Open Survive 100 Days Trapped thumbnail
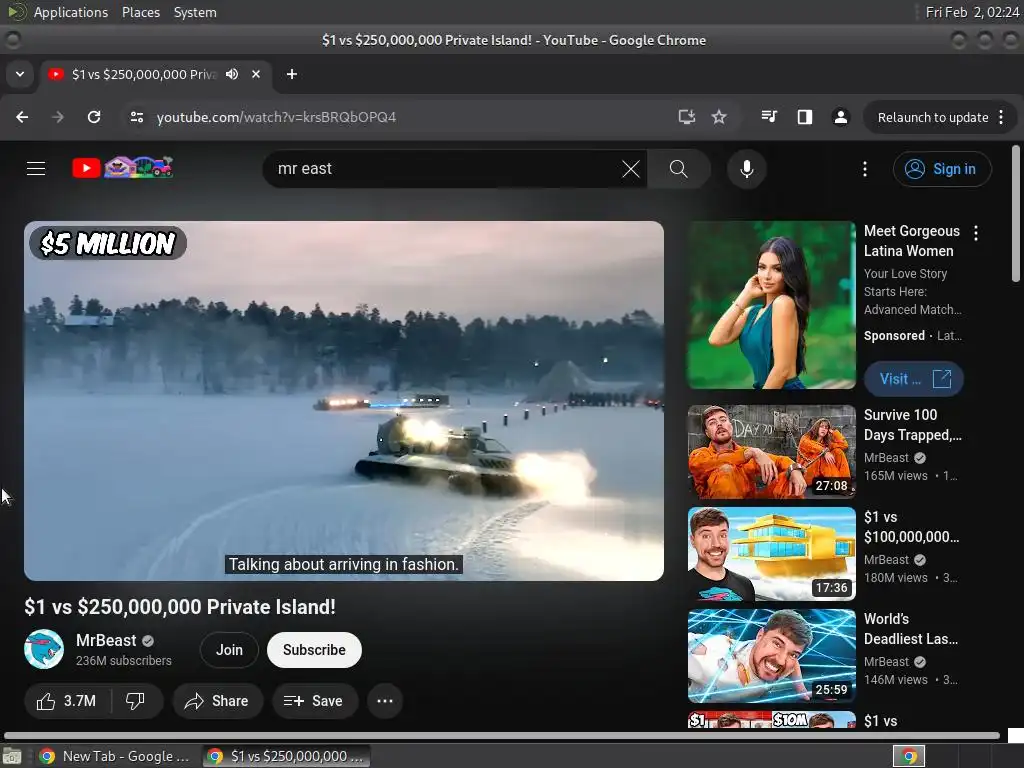1024x768 pixels. point(771,452)
